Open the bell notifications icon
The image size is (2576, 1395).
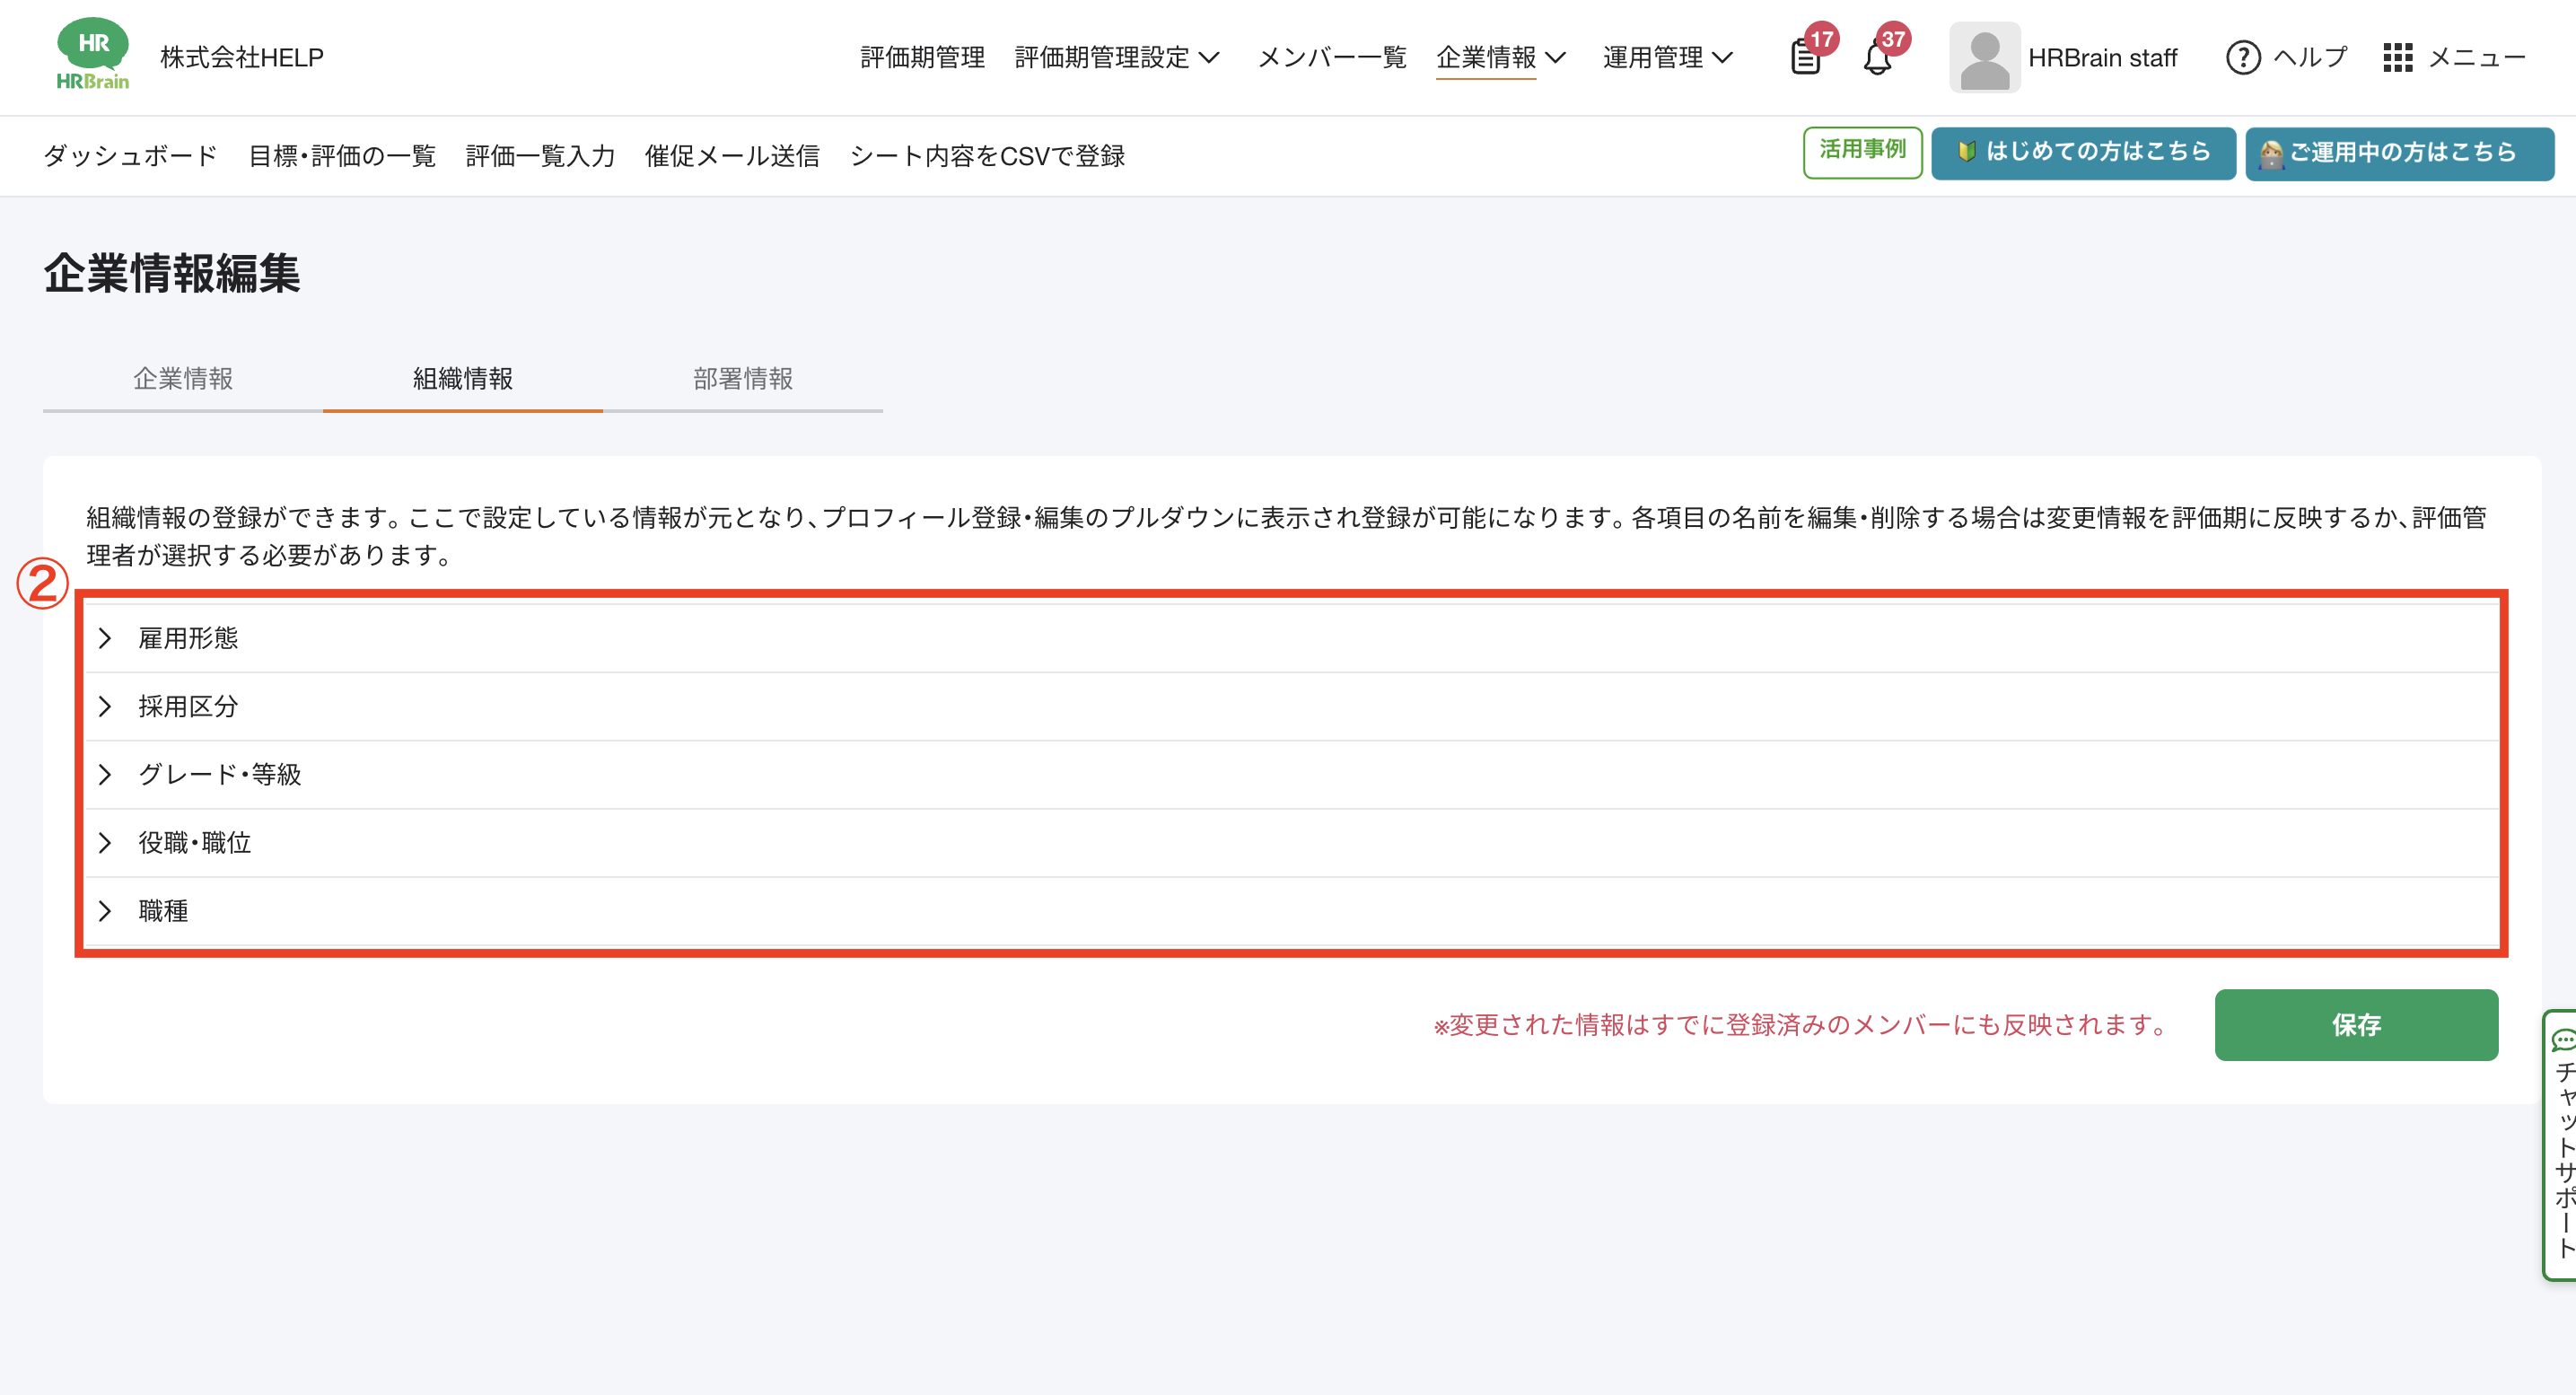(1877, 58)
